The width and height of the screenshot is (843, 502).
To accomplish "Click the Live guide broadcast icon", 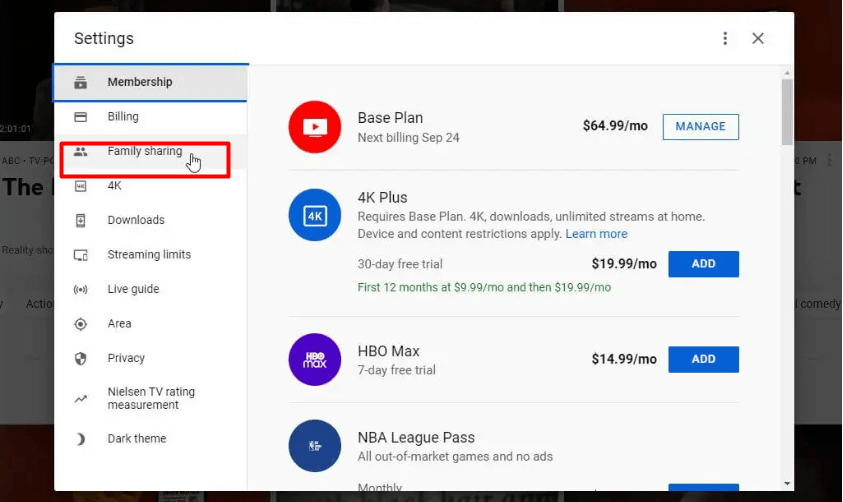I will (x=81, y=289).
